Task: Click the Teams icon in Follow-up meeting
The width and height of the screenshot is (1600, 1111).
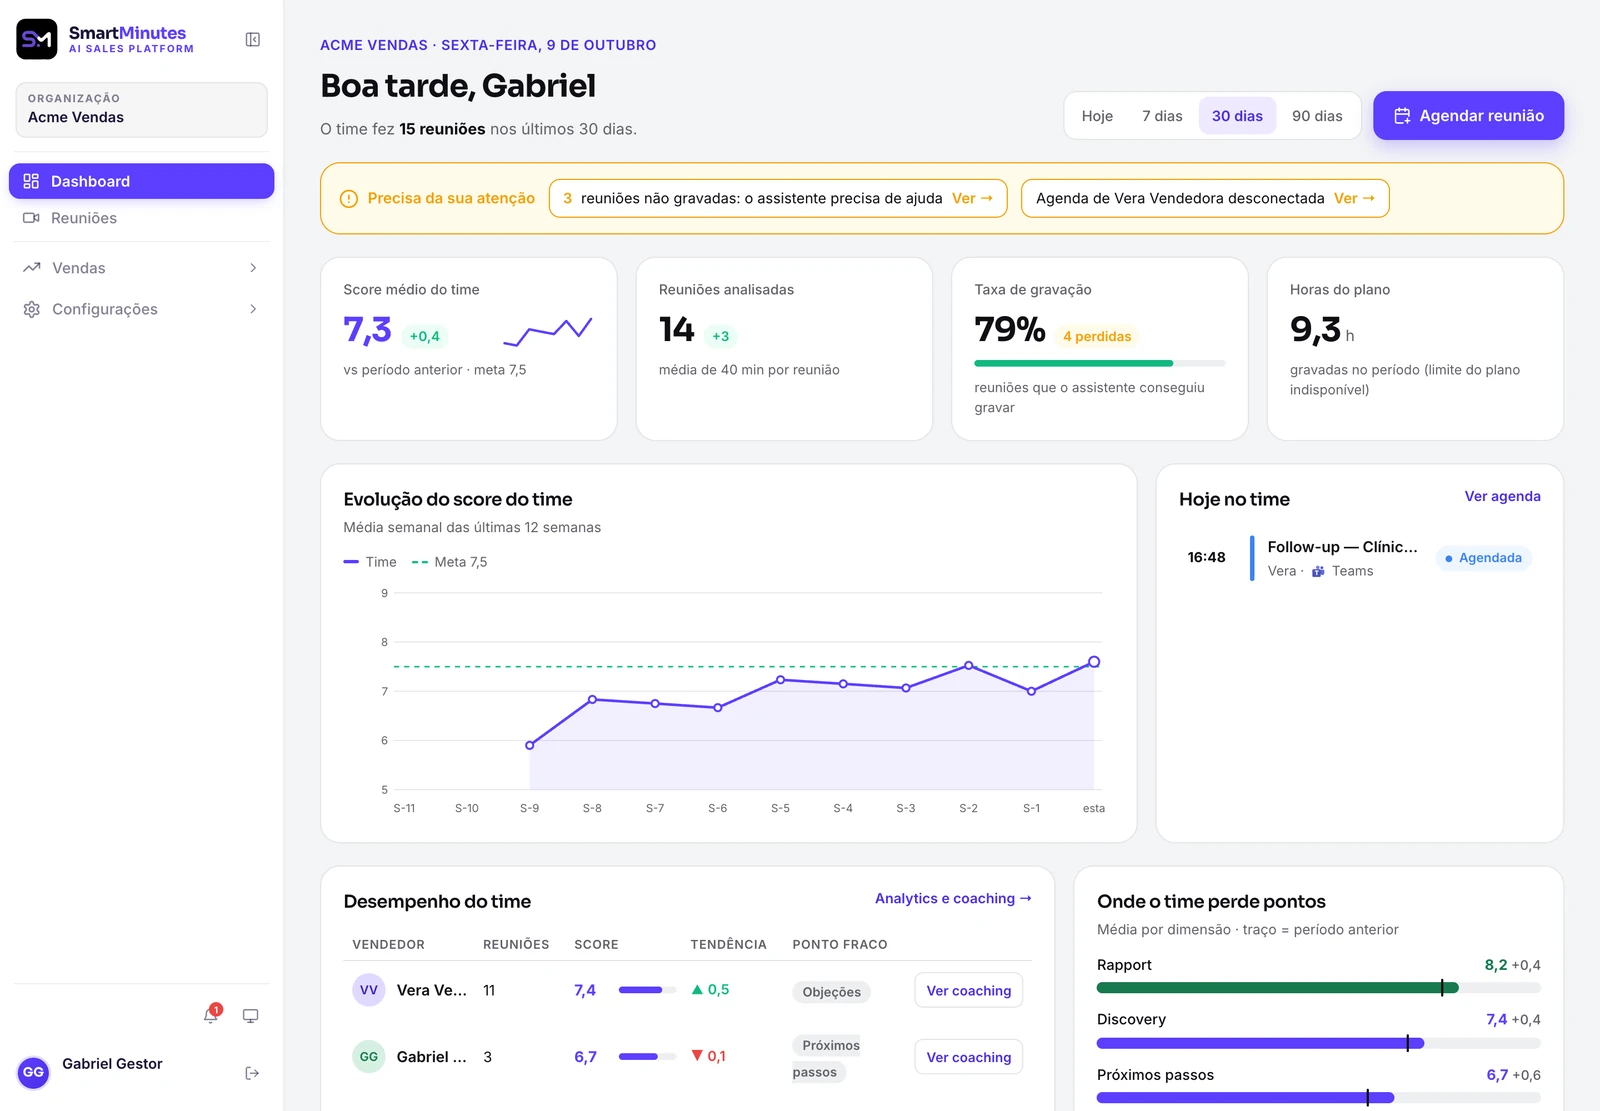Action: coord(1318,571)
